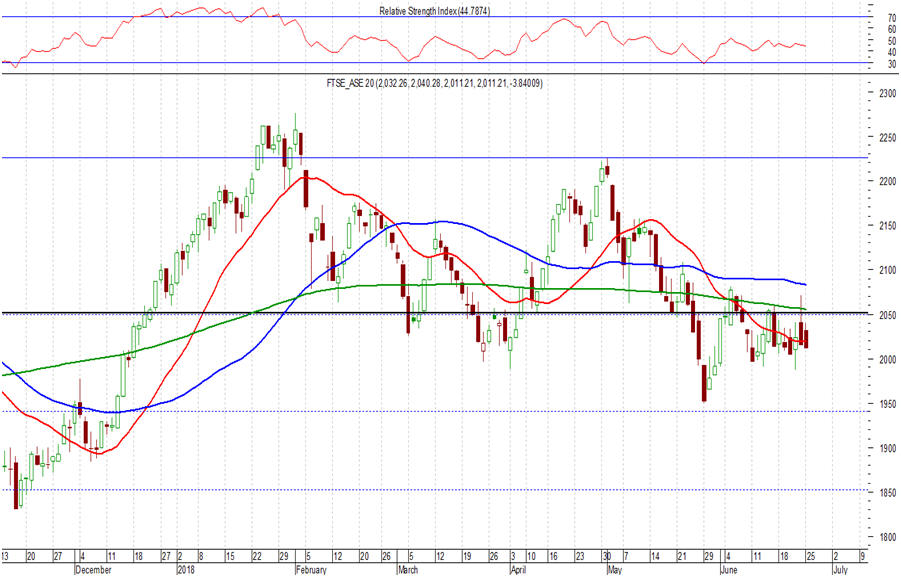The image size is (901, 577).
Task: Click the 2100 price axis label
Action: pos(888,270)
